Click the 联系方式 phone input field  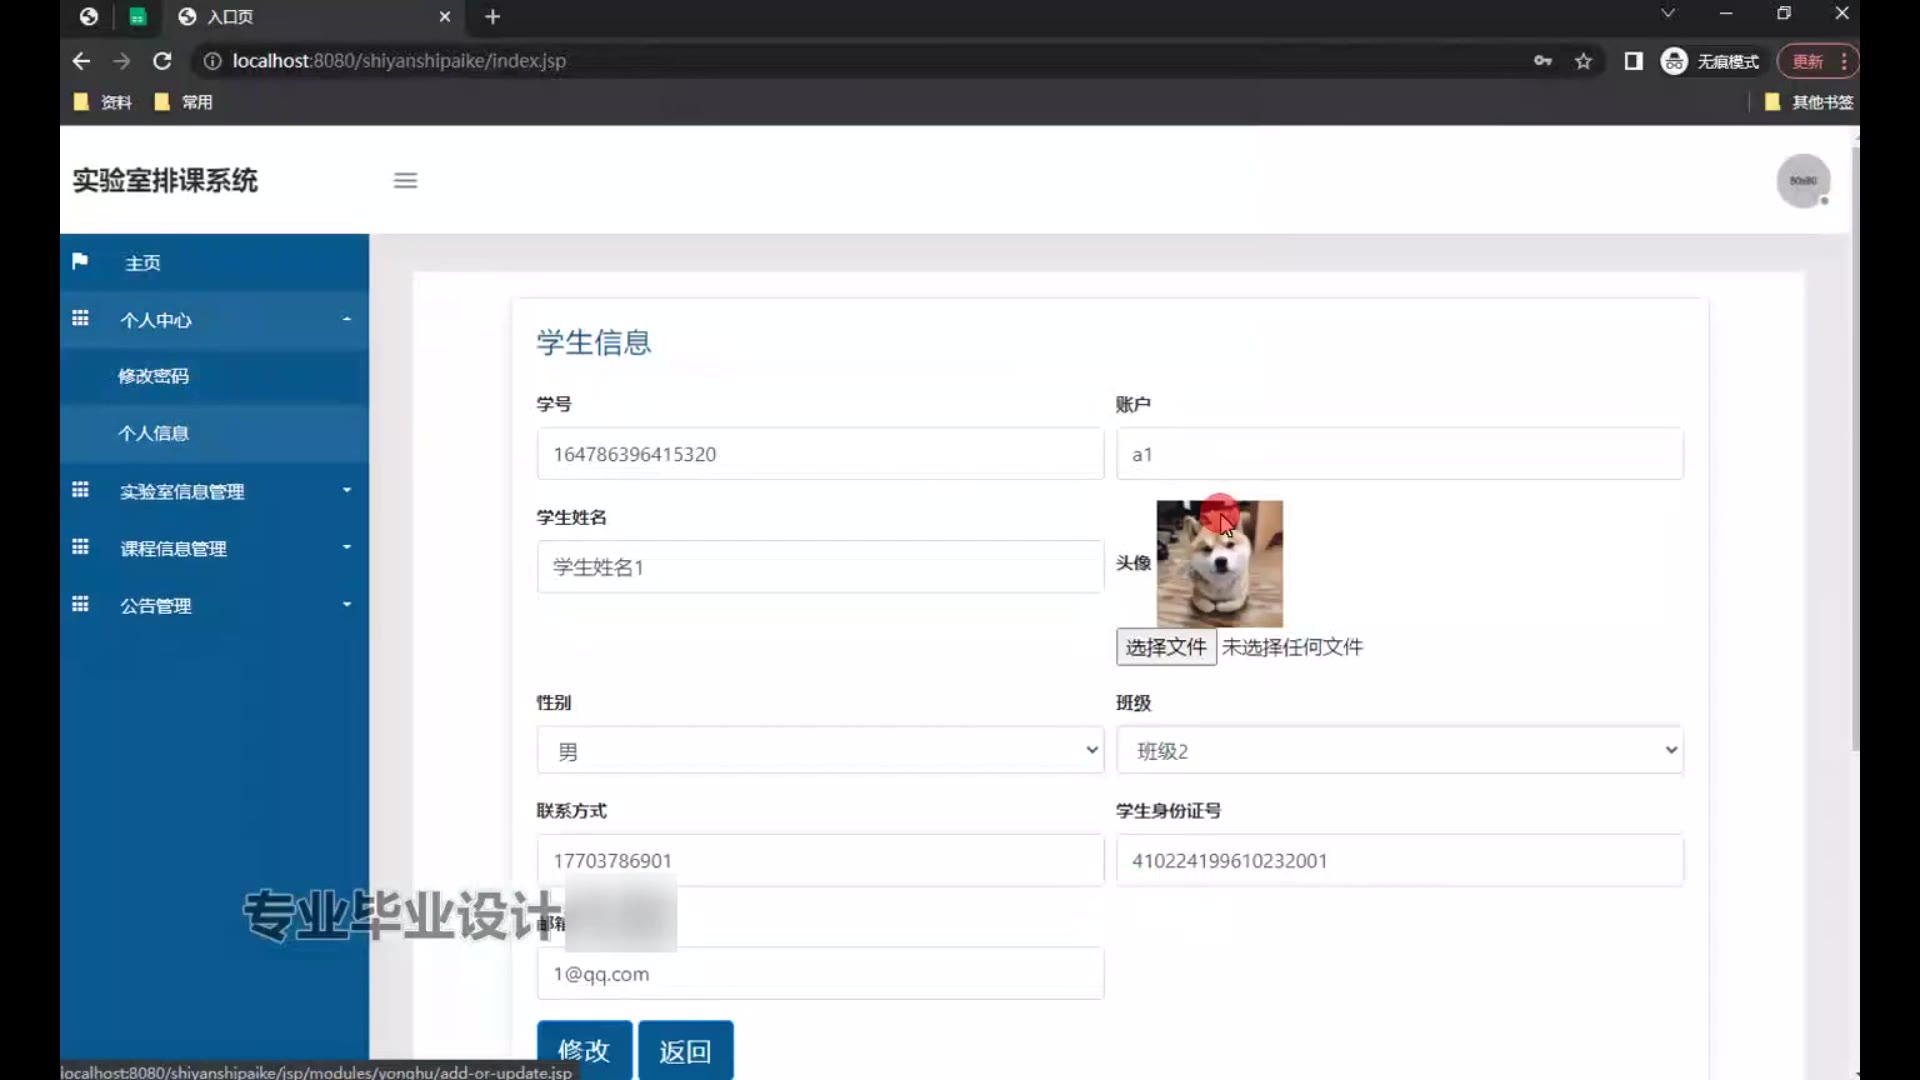[819, 860]
